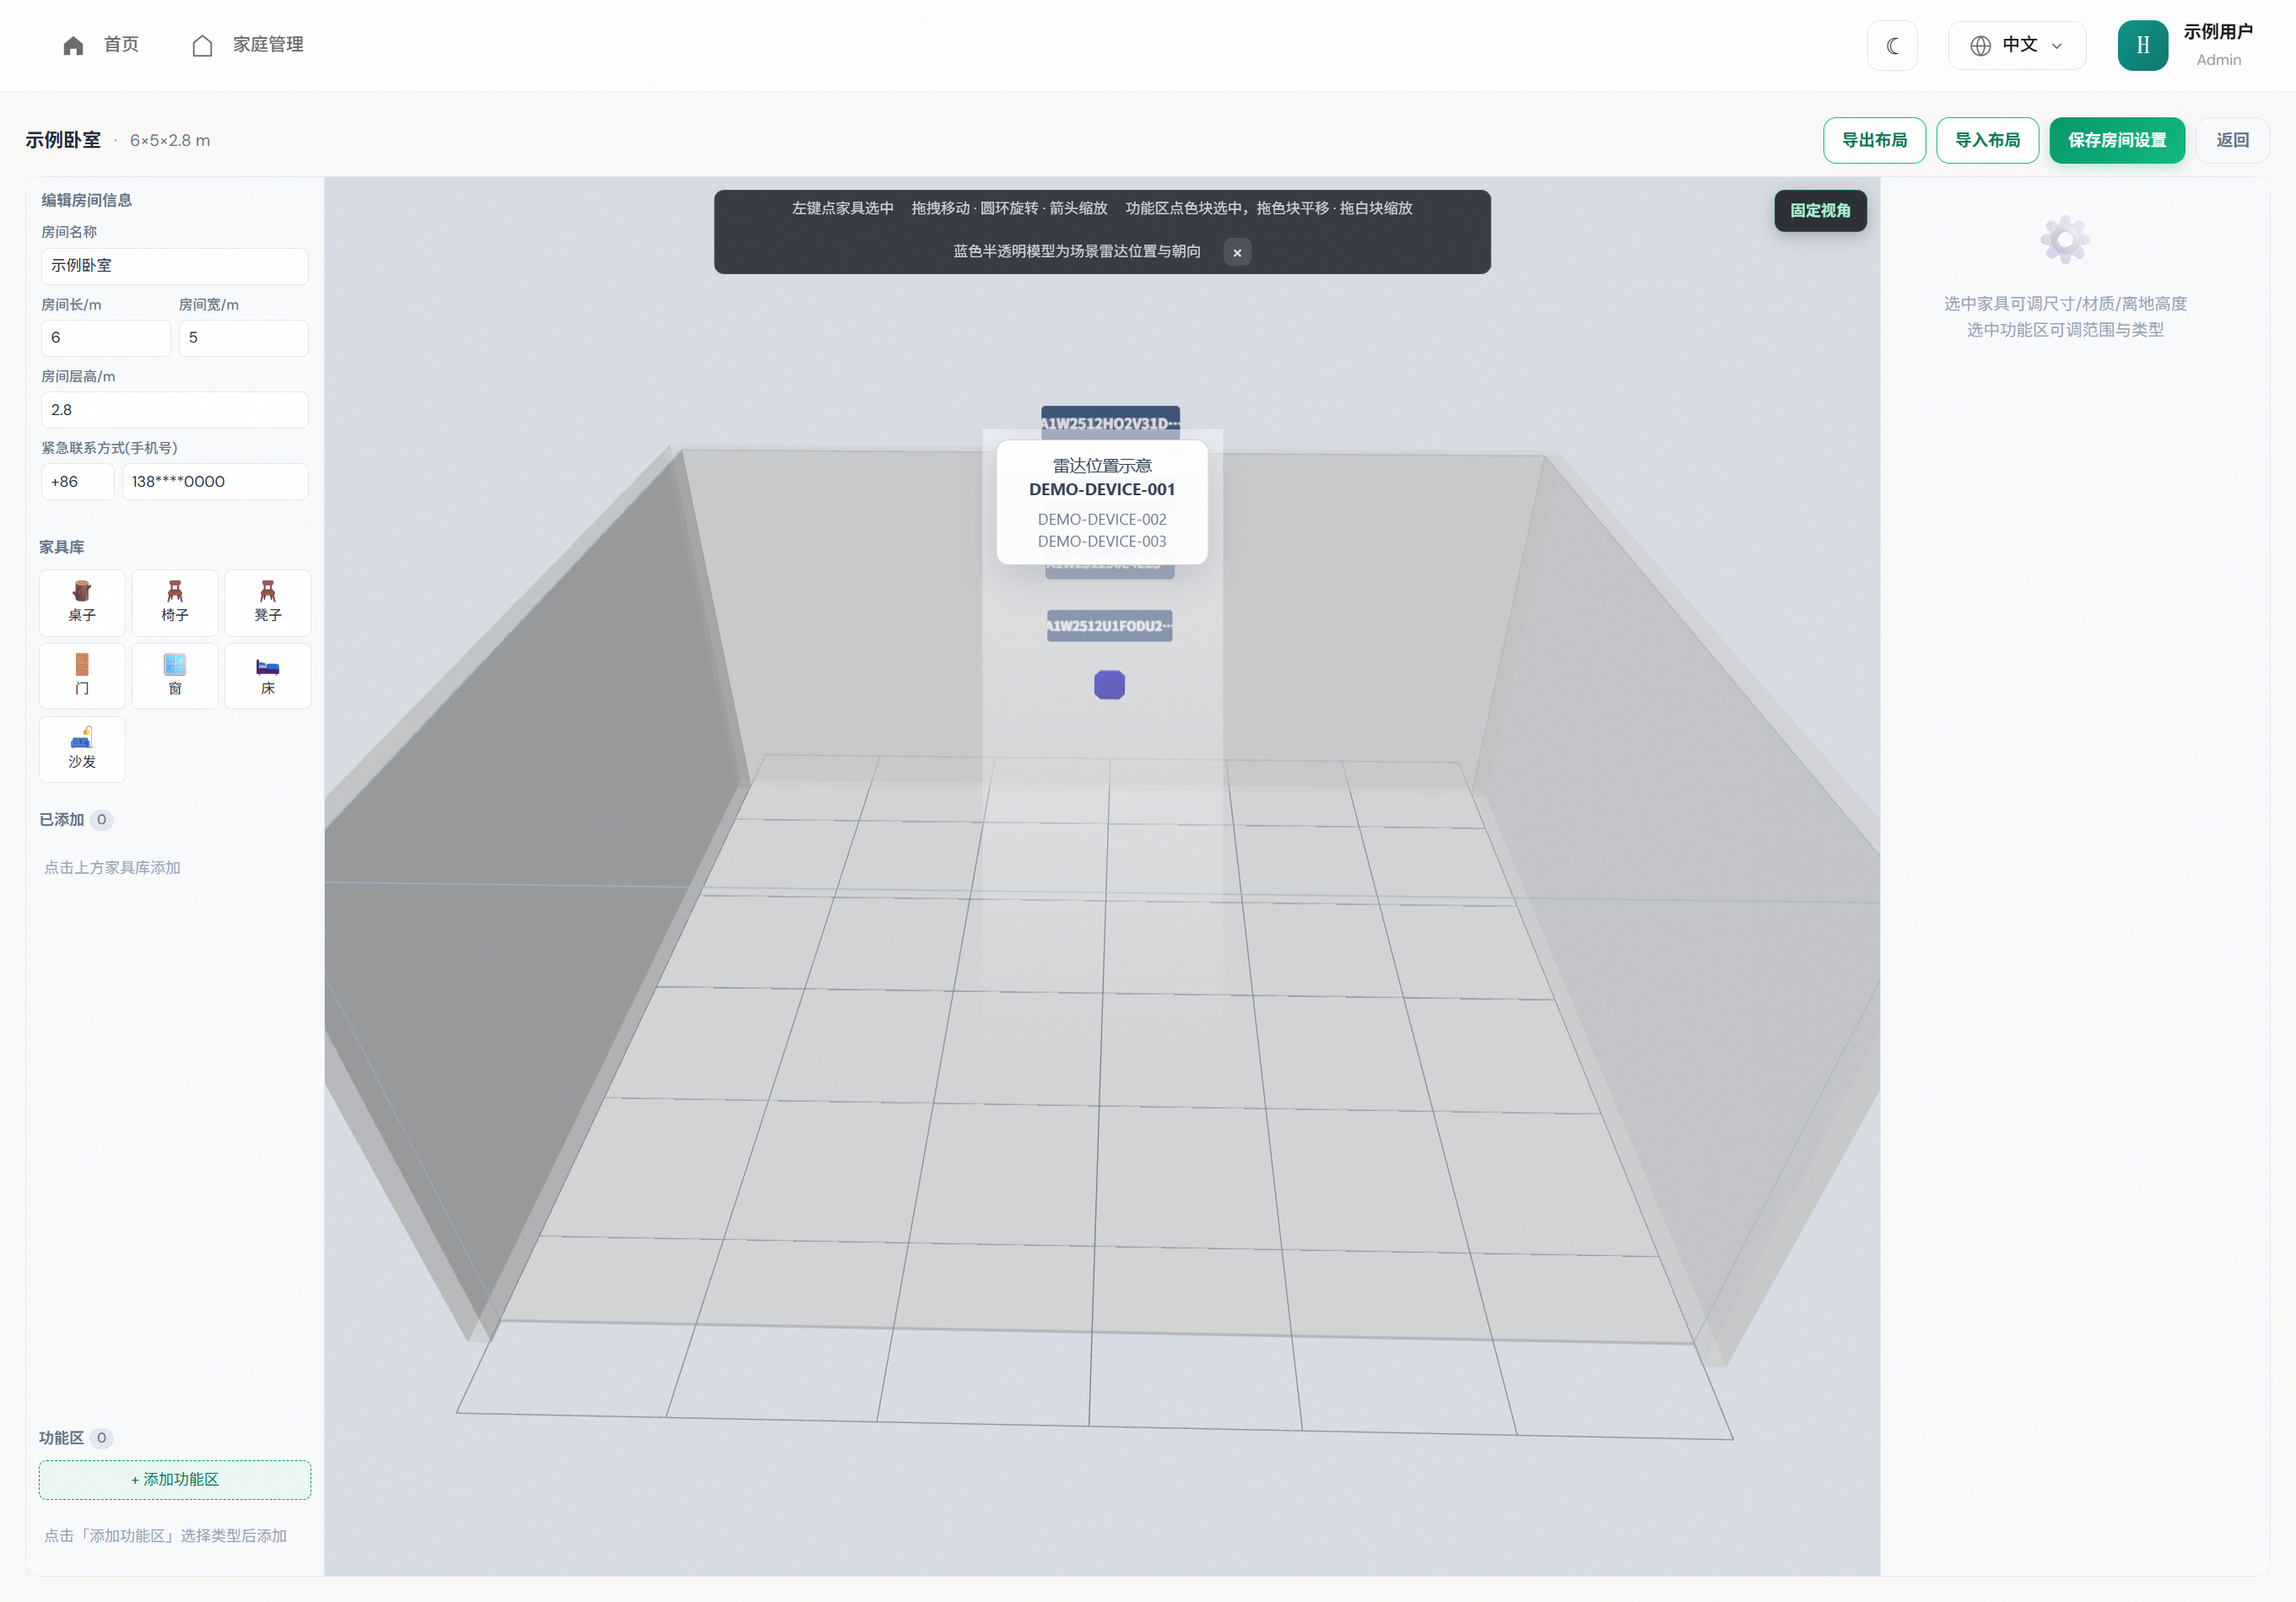Click DEMO-DEVICE-002 in radar tooltip
The height and width of the screenshot is (1602, 2296).
pos(1102,519)
